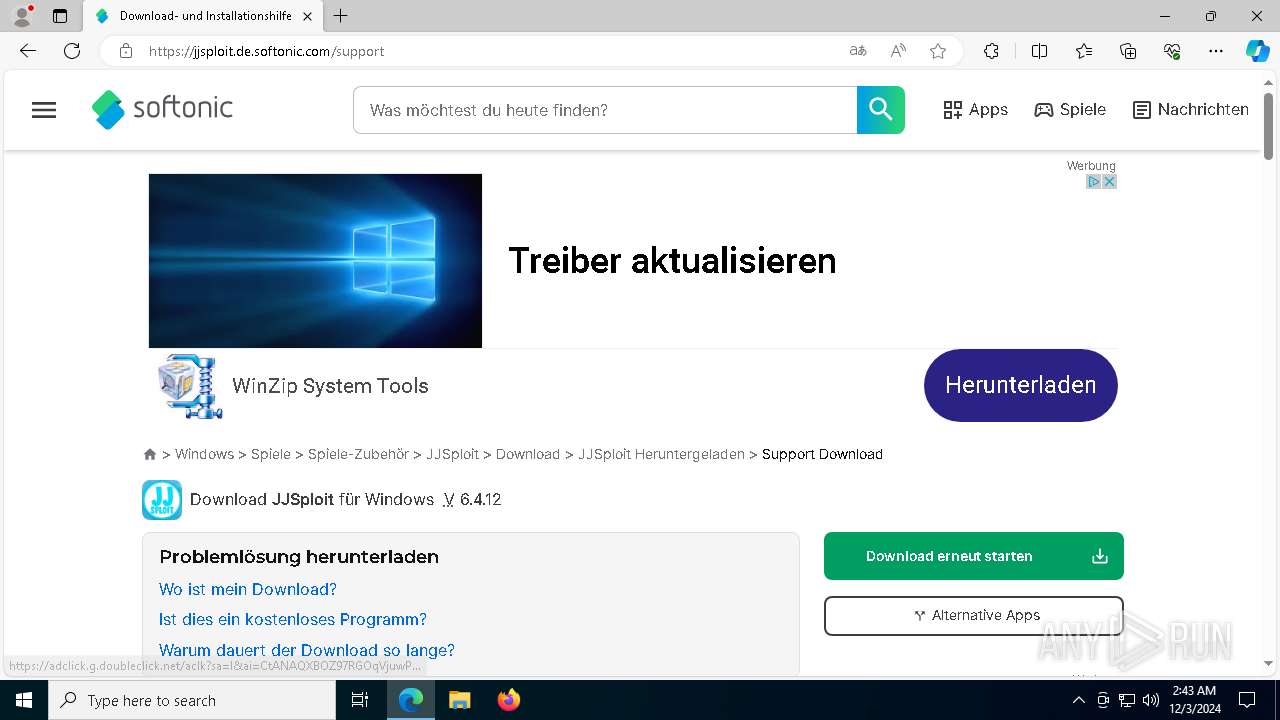This screenshot has height=720, width=1280.
Task: Open a new browser tab
Action: pos(341,16)
